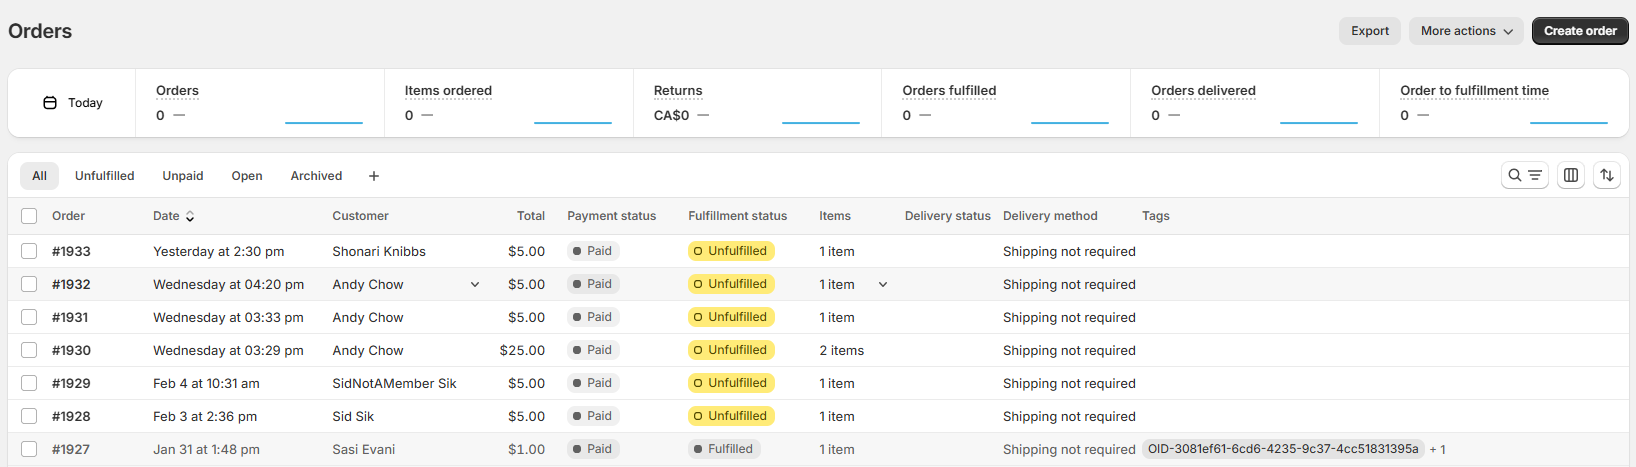This screenshot has height=467, width=1636.
Task: Open the edit columns icon
Action: (1571, 175)
